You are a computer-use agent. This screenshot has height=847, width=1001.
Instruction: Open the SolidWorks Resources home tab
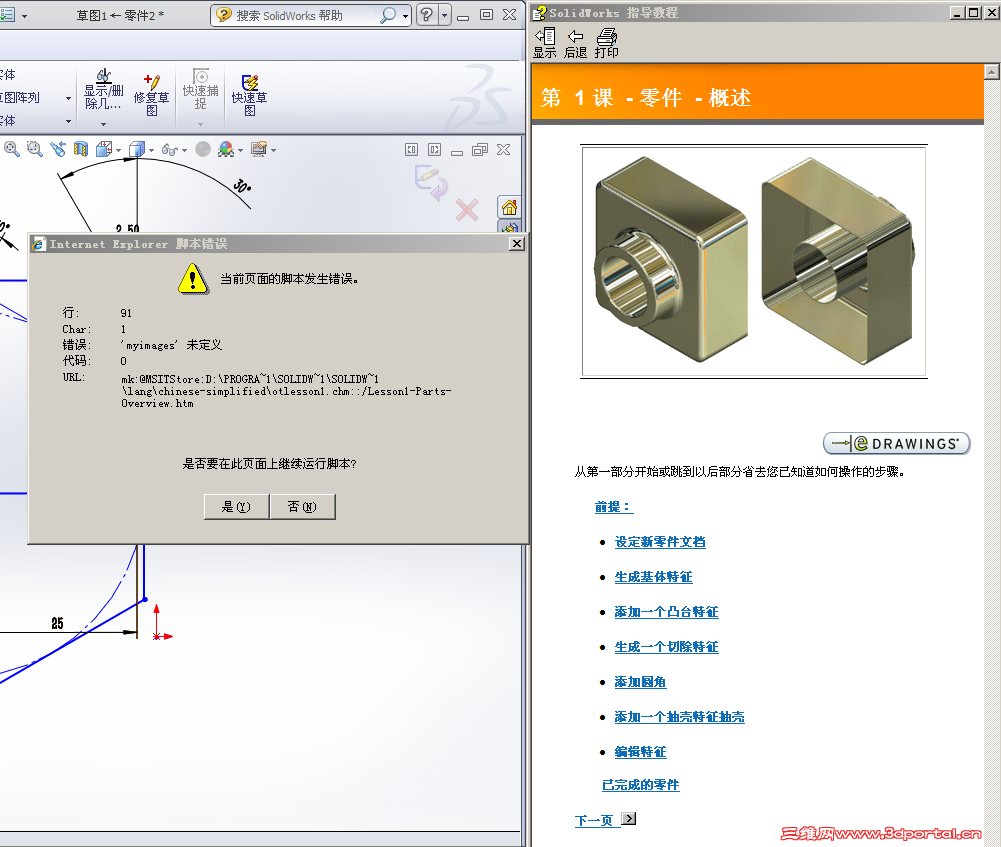pos(509,207)
